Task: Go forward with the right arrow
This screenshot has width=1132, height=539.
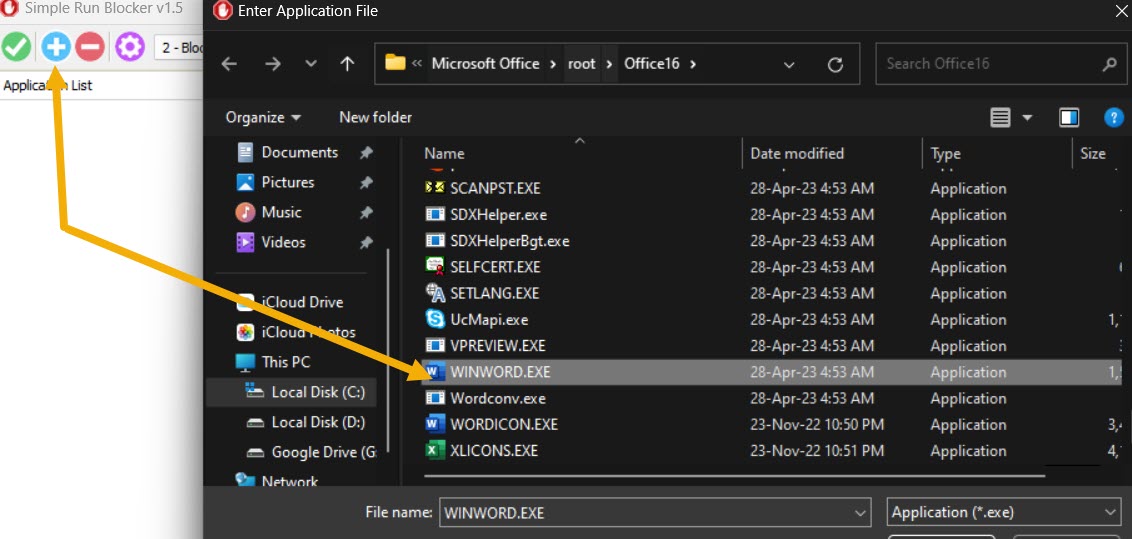Action: (x=272, y=64)
